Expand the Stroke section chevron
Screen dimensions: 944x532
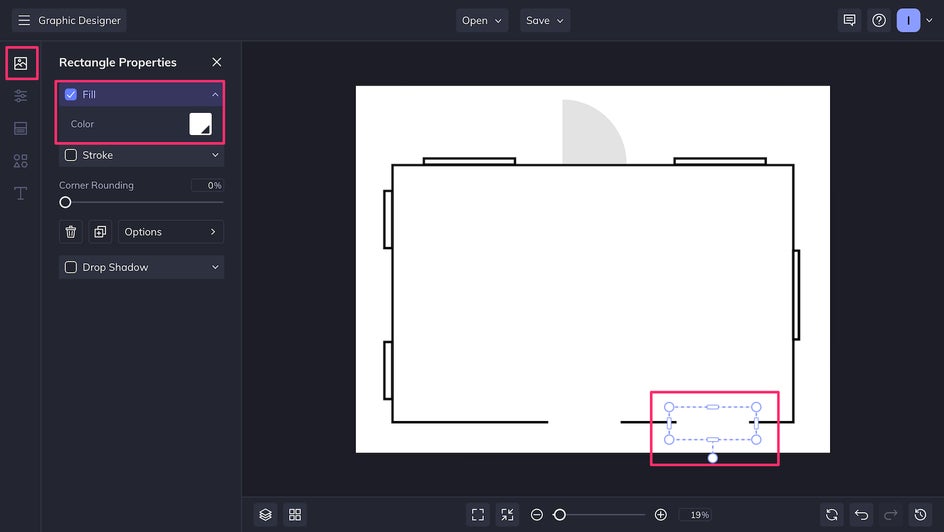tap(215, 155)
